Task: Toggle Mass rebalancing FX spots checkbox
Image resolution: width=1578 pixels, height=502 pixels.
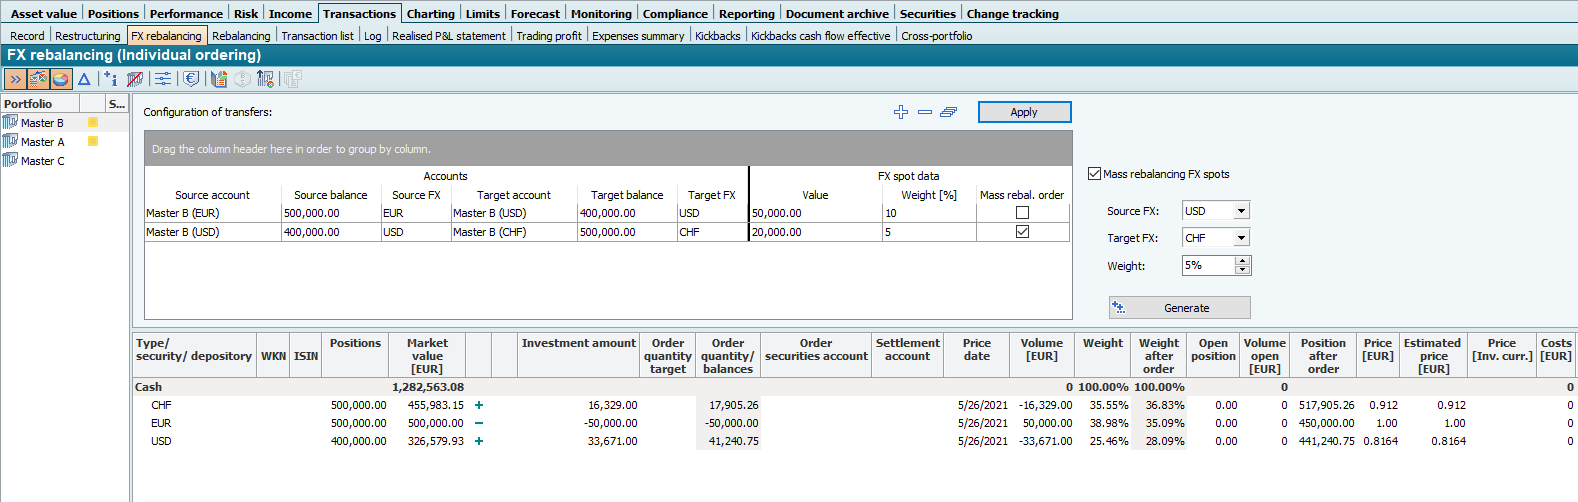Action: pos(1094,174)
